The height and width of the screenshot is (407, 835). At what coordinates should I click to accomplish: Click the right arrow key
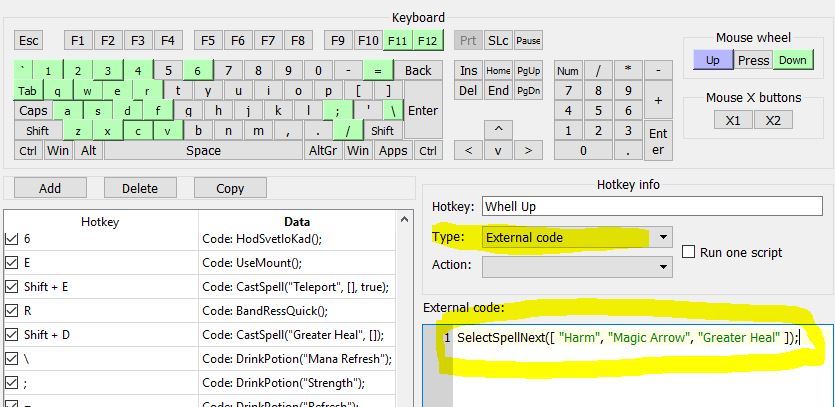tap(528, 151)
